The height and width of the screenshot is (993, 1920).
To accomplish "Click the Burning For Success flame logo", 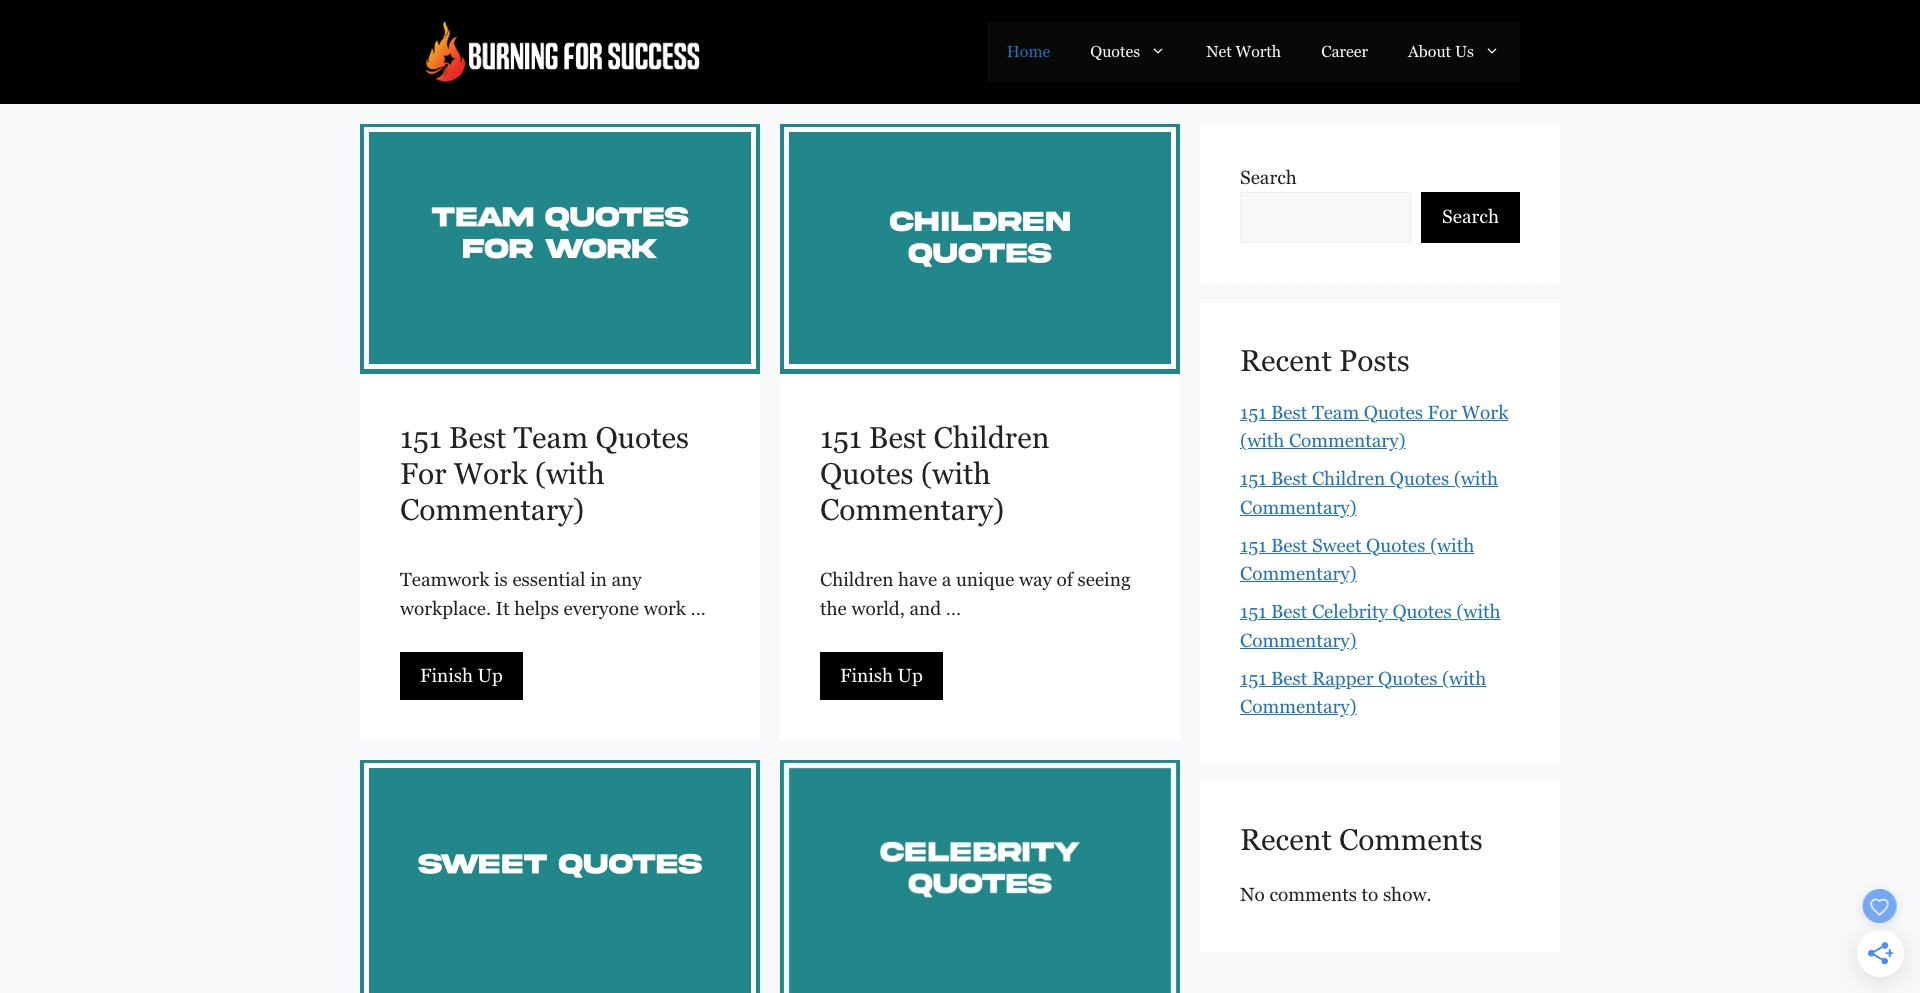I will pos(445,51).
